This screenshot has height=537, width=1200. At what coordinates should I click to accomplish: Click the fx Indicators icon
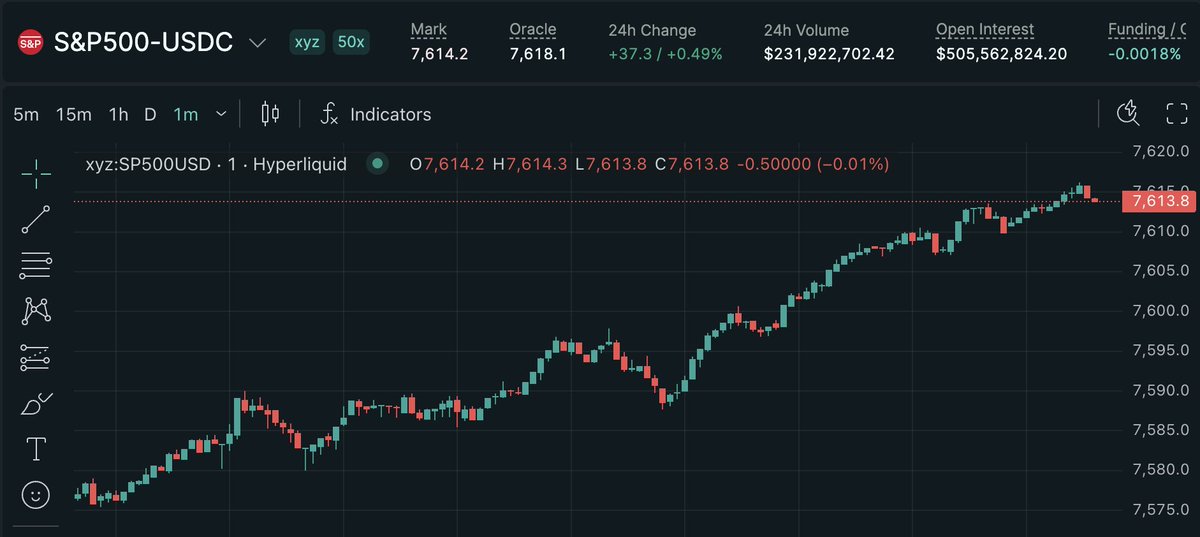(329, 114)
